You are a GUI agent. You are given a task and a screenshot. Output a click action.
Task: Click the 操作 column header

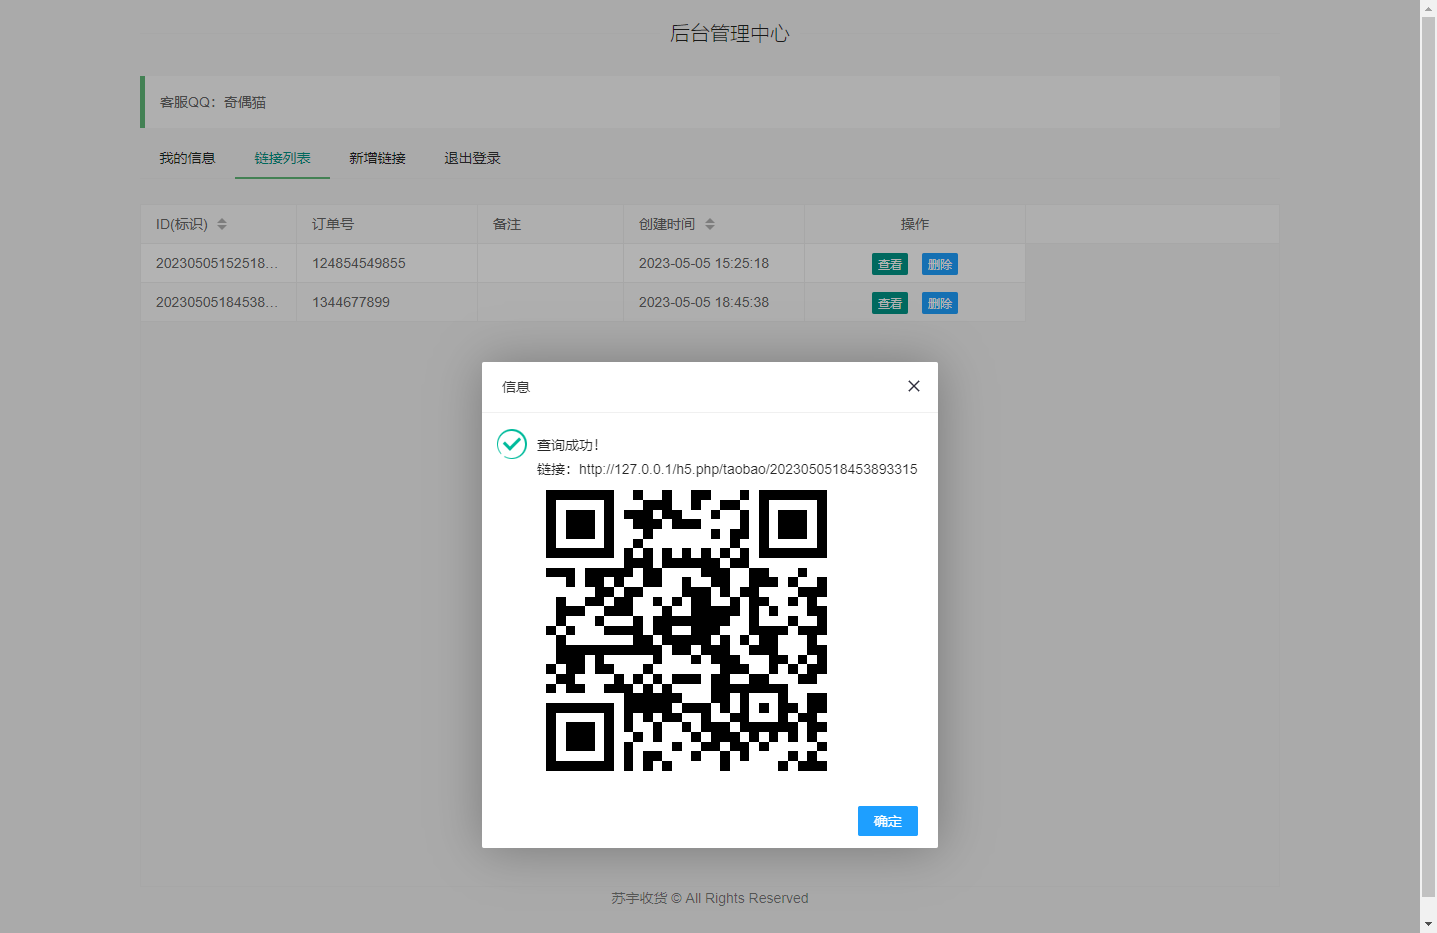(915, 224)
